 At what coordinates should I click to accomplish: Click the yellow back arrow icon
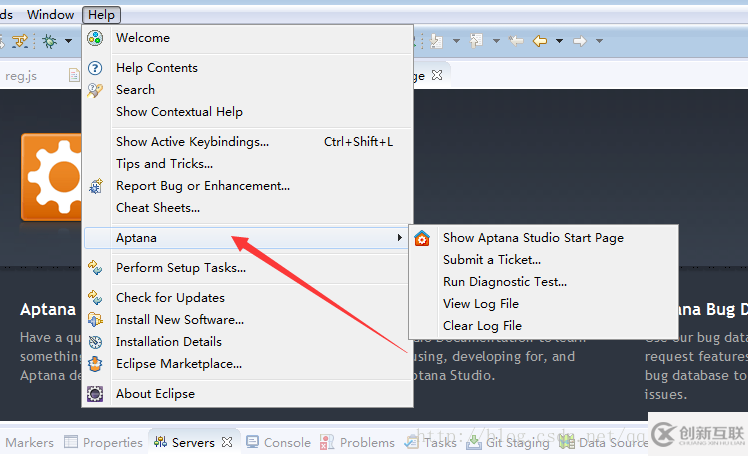540,41
